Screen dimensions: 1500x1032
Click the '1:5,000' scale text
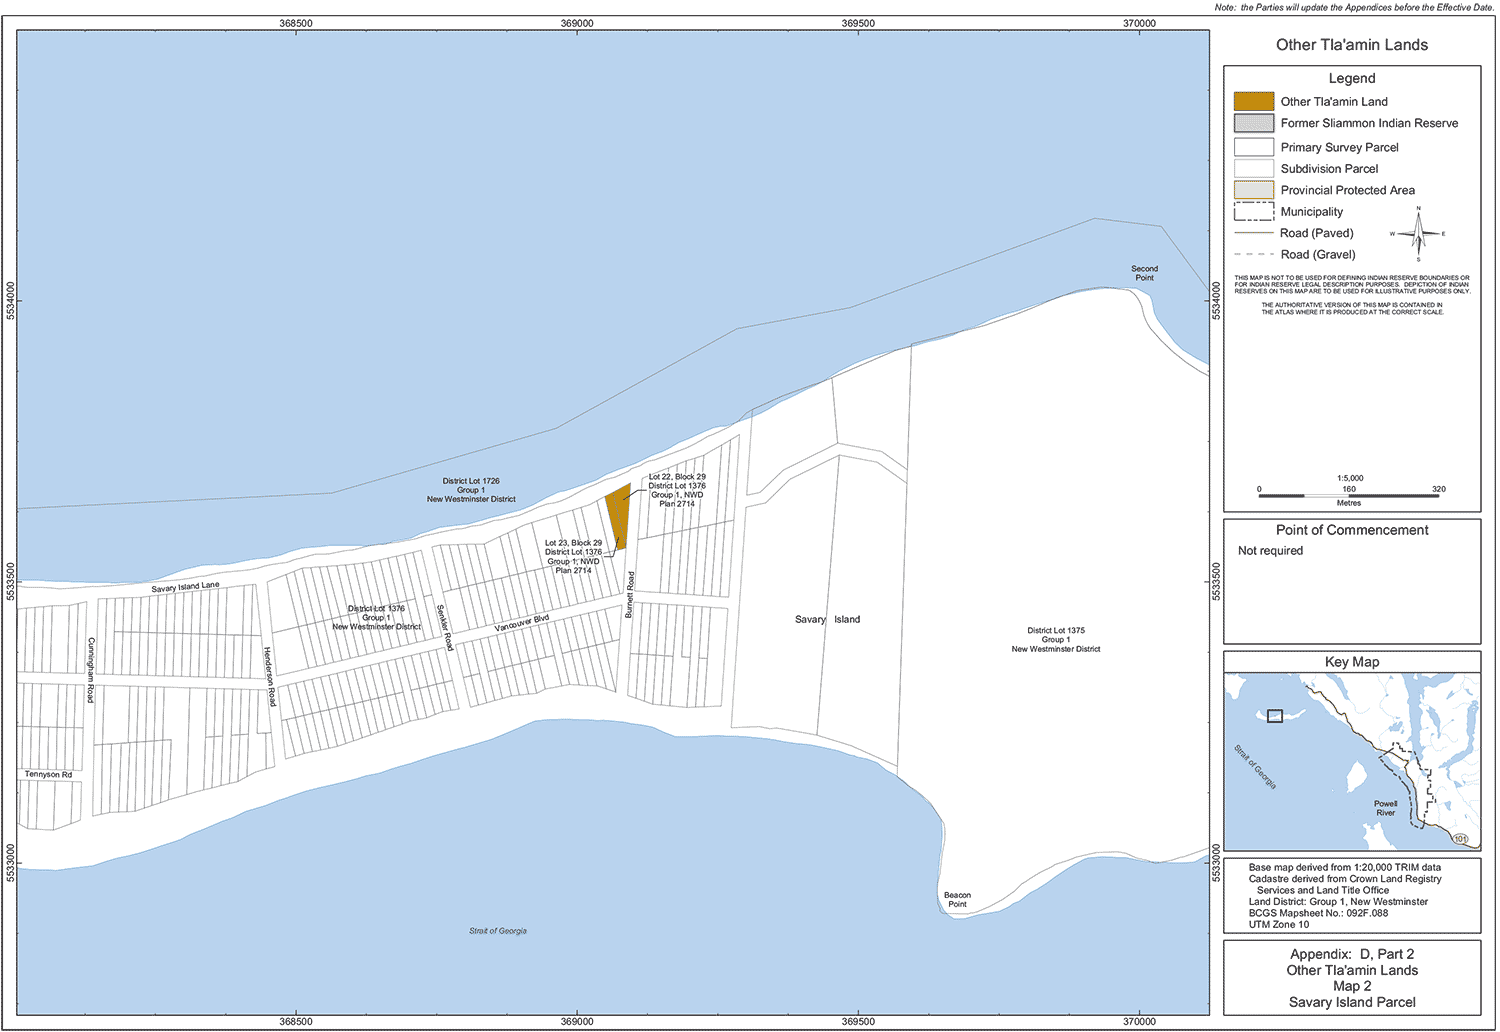pyautogui.click(x=1350, y=478)
